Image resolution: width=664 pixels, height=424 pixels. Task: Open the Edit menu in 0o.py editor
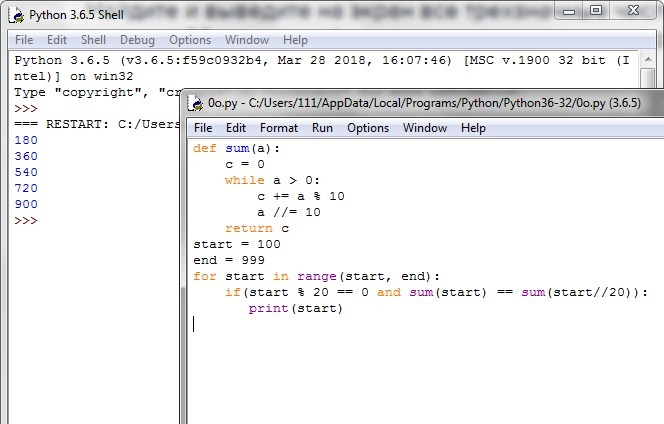click(x=236, y=128)
